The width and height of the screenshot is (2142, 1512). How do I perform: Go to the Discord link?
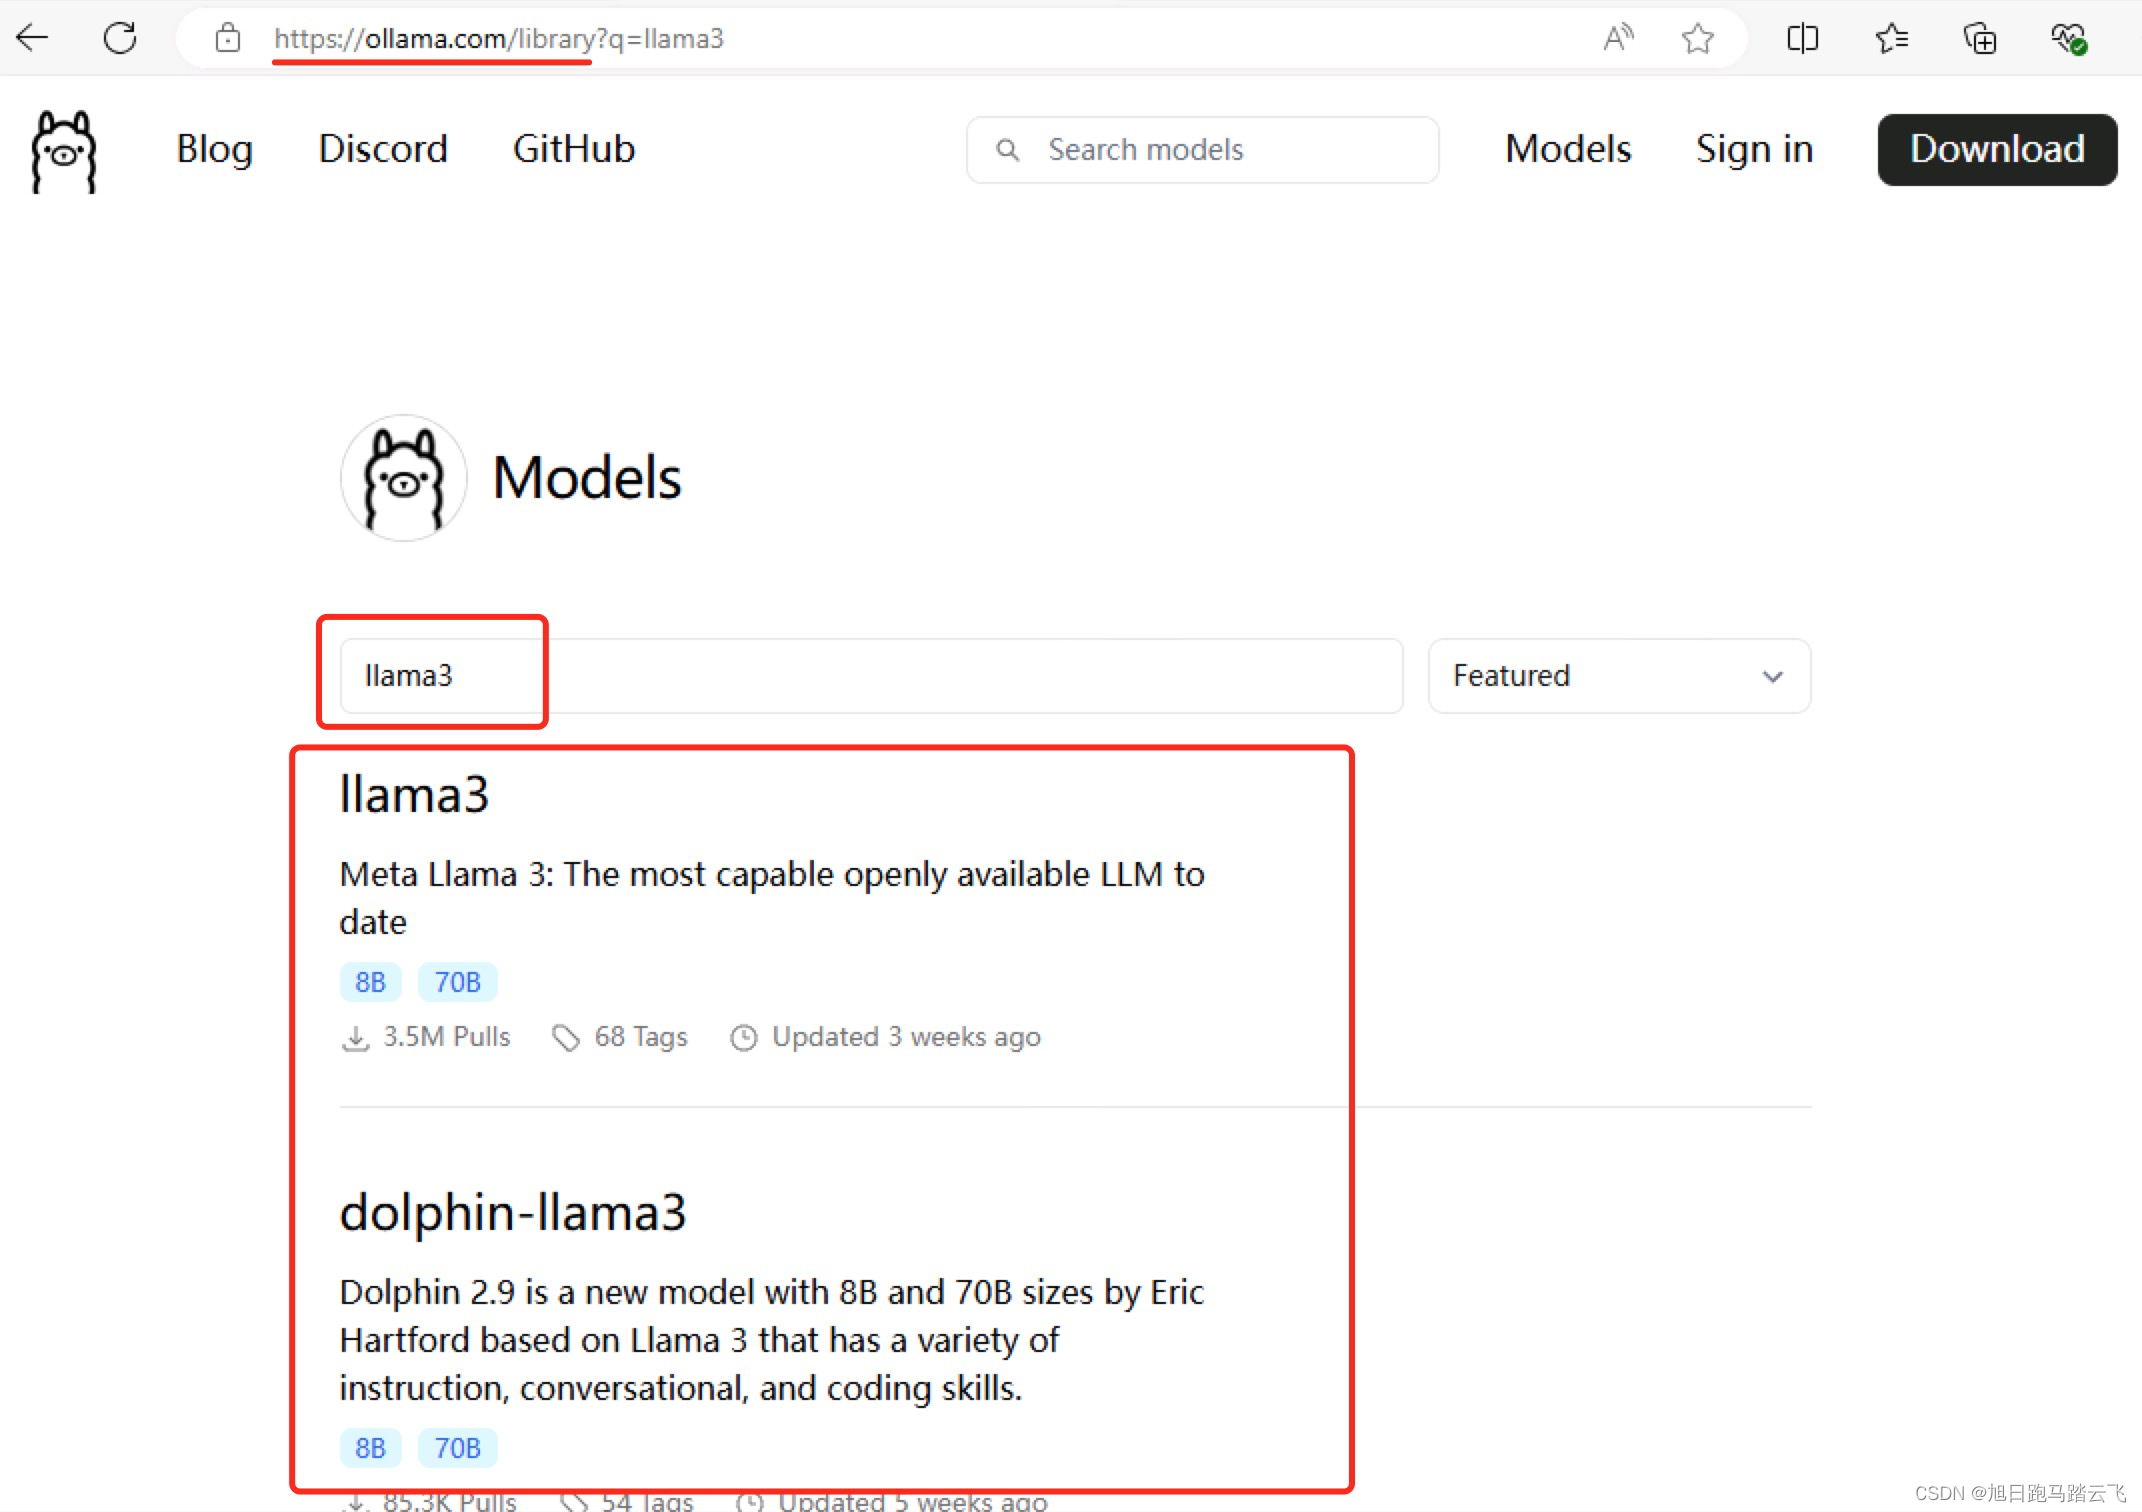click(x=382, y=149)
